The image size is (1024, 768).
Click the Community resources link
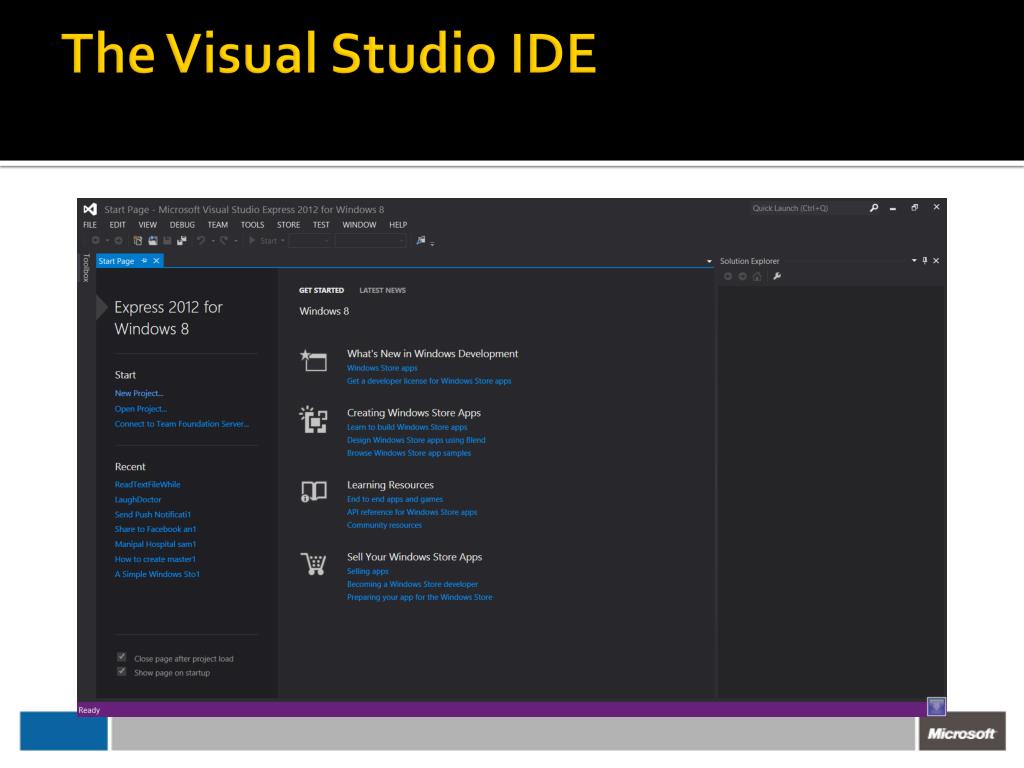point(385,525)
